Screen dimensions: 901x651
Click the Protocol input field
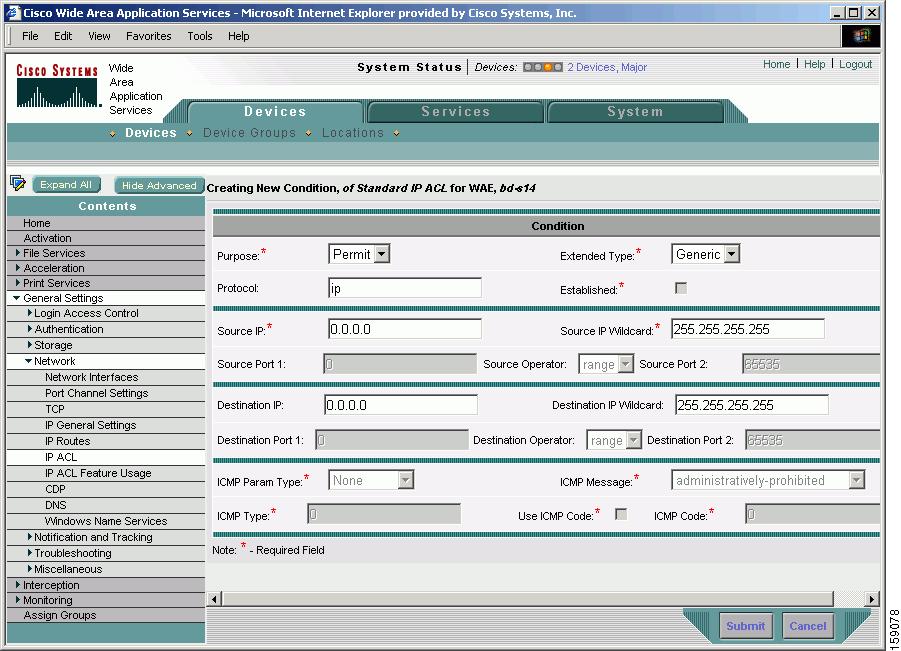(405, 288)
